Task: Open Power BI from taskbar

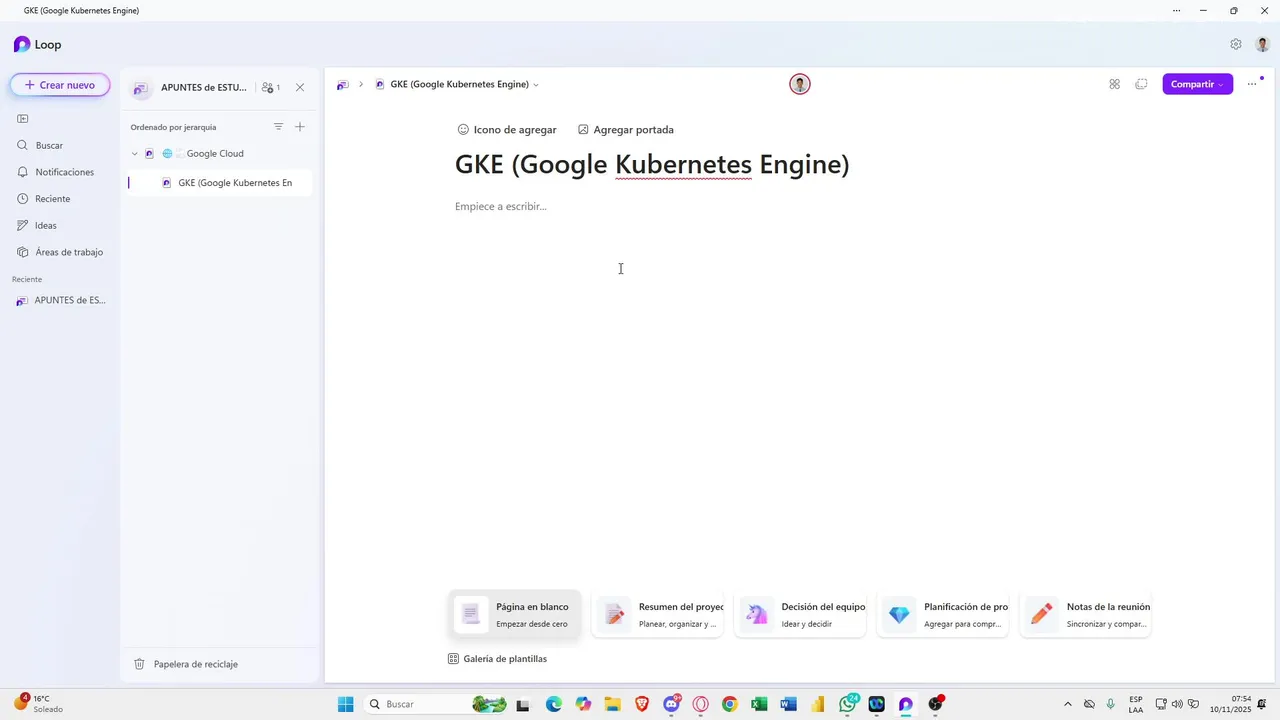Action: tap(817, 704)
